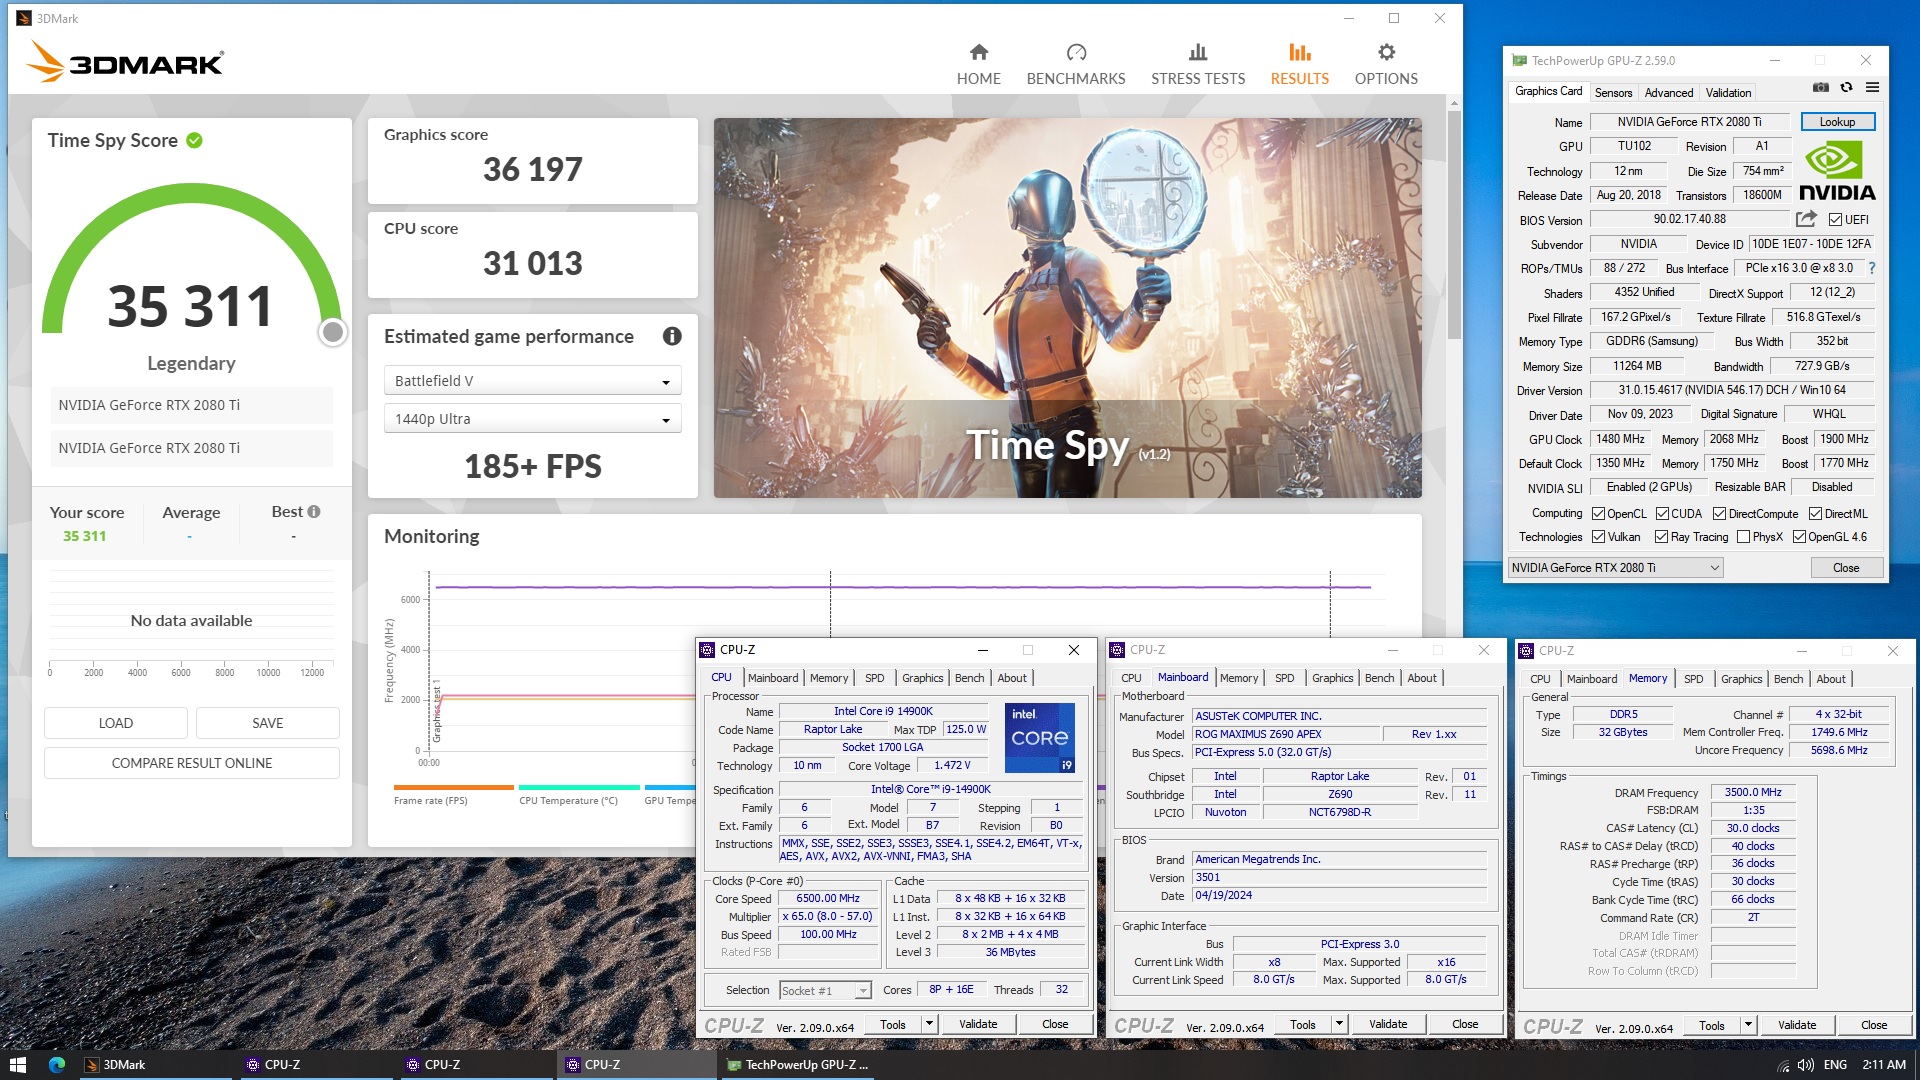The image size is (1920, 1080).
Task: Click the Frame rate (FPS) orange legend item
Action: pos(453,795)
